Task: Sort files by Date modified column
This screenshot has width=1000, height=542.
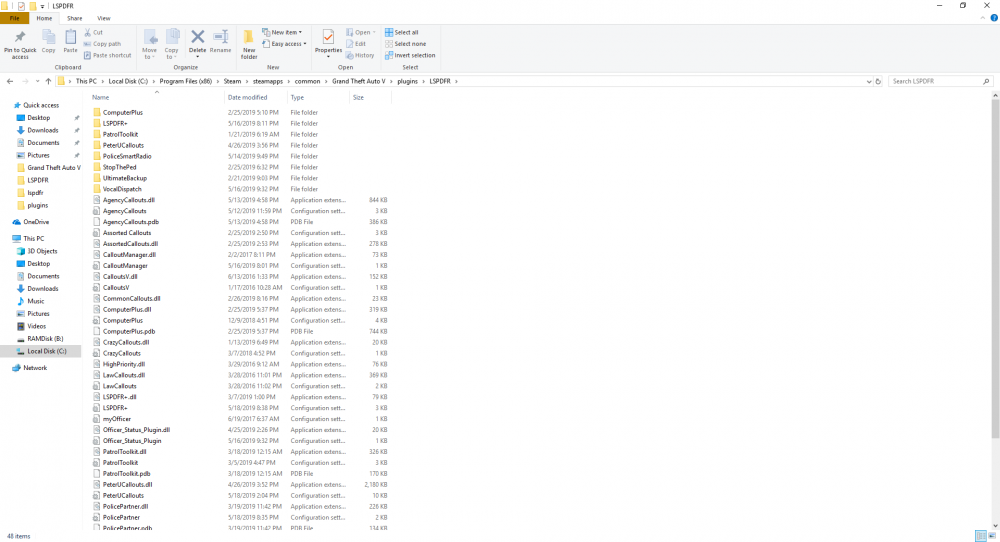Action: tap(247, 98)
